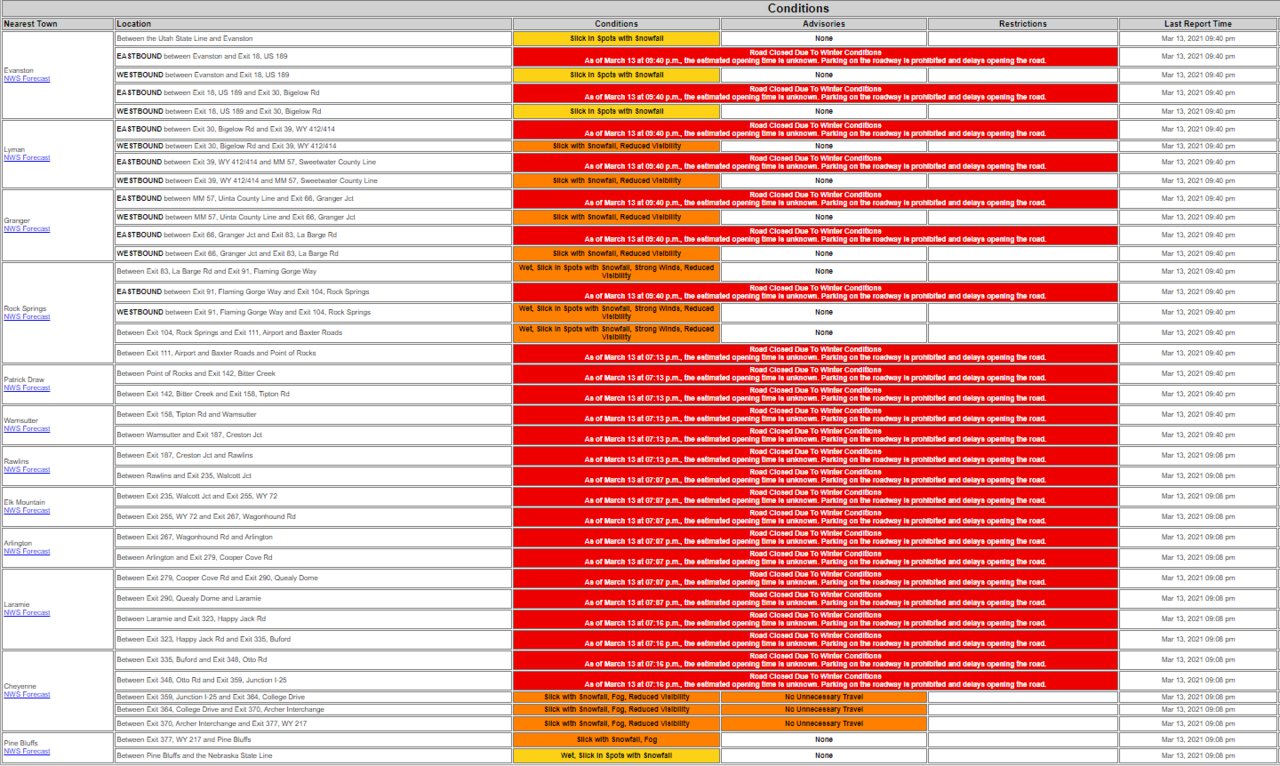This screenshot has height=766, width=1280.
Task: Click road closed notice in Point of Rocks–Exit 142 row
Action: tap(816, 374)
